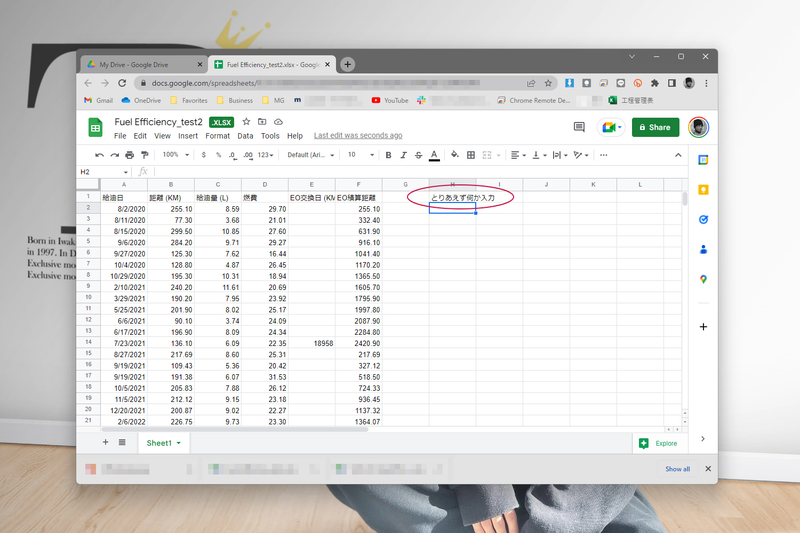The height and width of the screenshot is (533, 800).
Task: Open Keep in side panel
Action: 703,190
